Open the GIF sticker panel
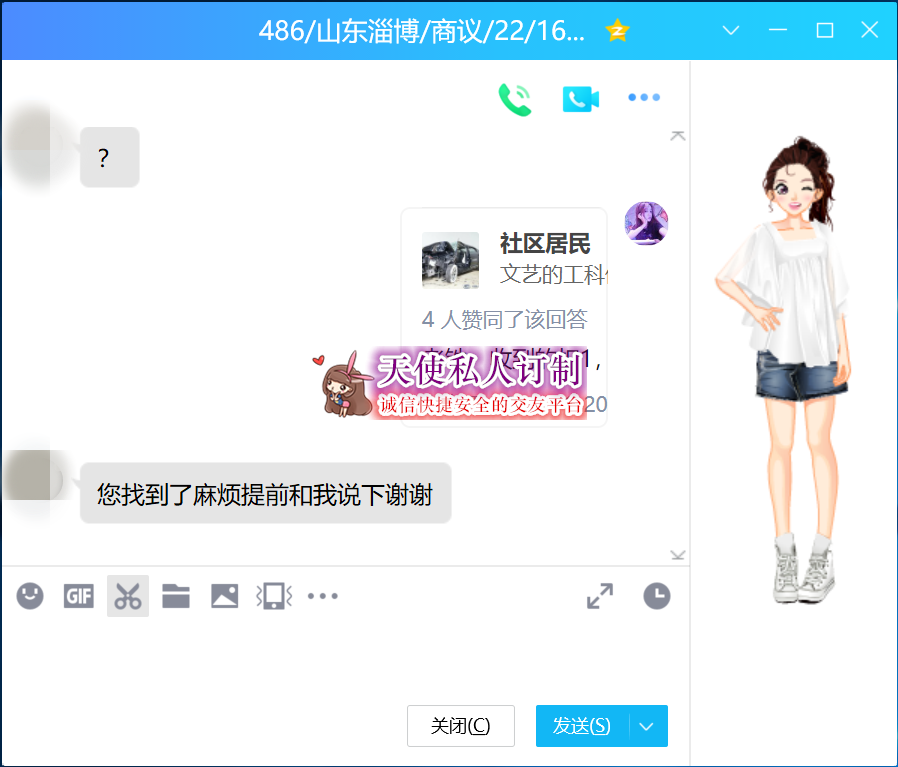Viewport: 898px width, 767px height. pos(79,597)
